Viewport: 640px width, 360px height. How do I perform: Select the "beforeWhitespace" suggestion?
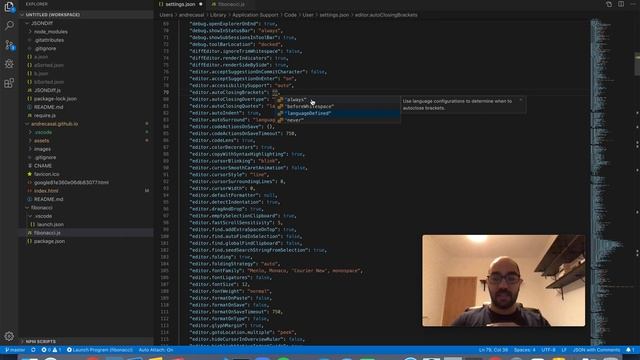coord(338,107)
